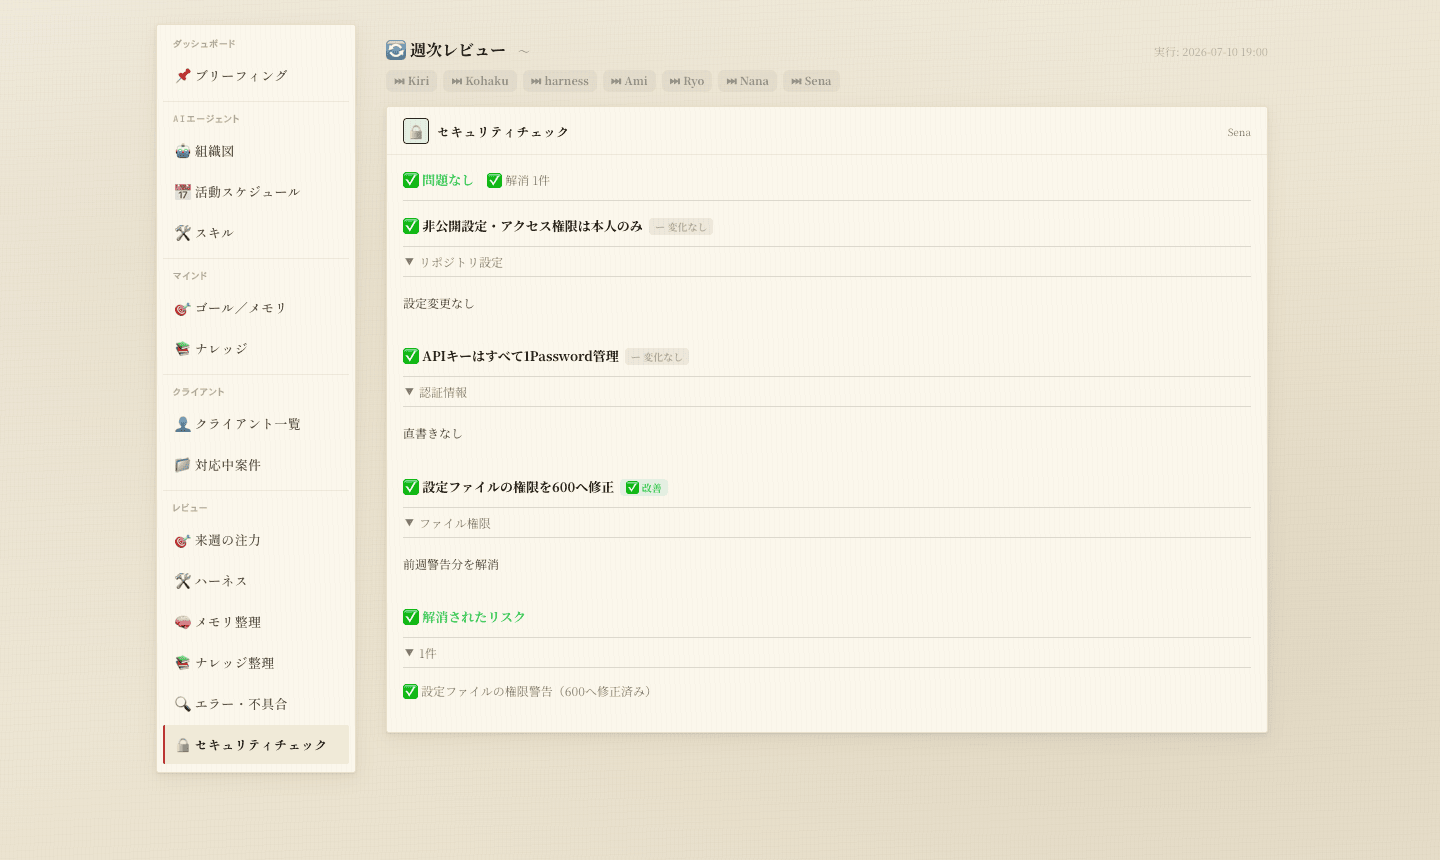Open 活動スケジュール calendar icon
1440x860 pixels.
(x=183, y=192)
